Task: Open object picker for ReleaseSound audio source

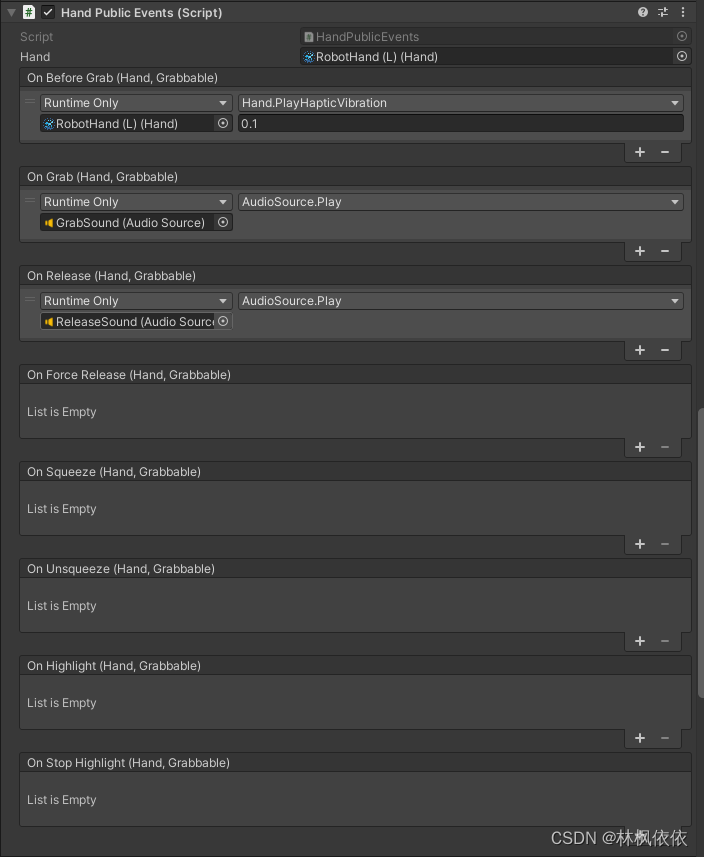Action: (x=223, y=321)
